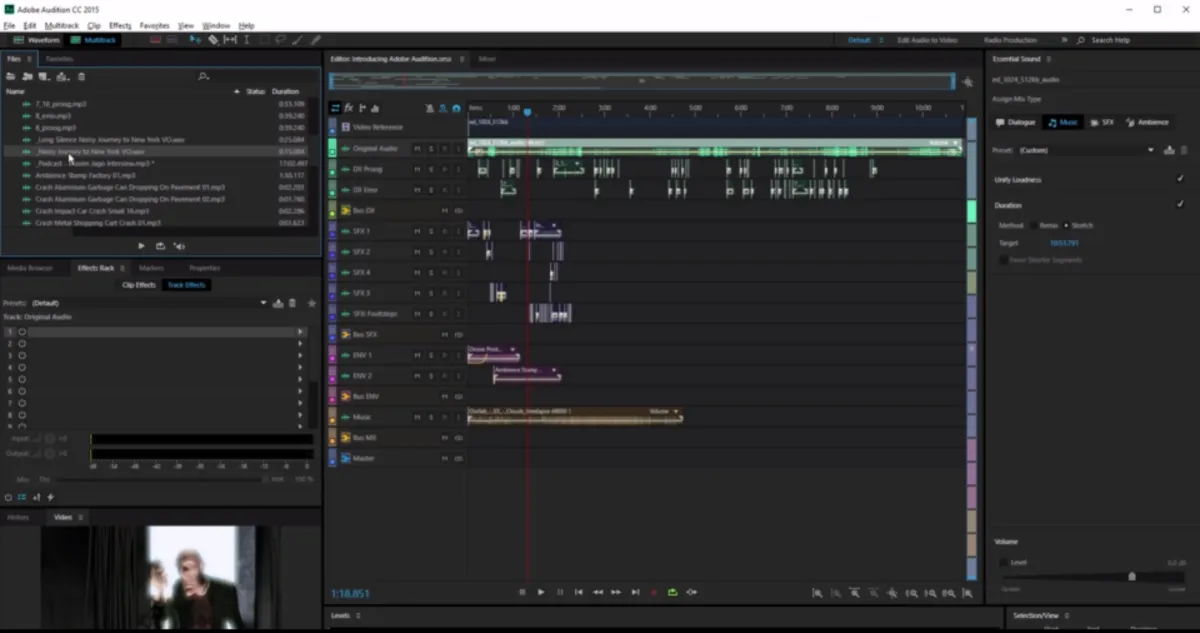Click the Track Effects button
The image size is (1200, 633).
click(187, 285)
